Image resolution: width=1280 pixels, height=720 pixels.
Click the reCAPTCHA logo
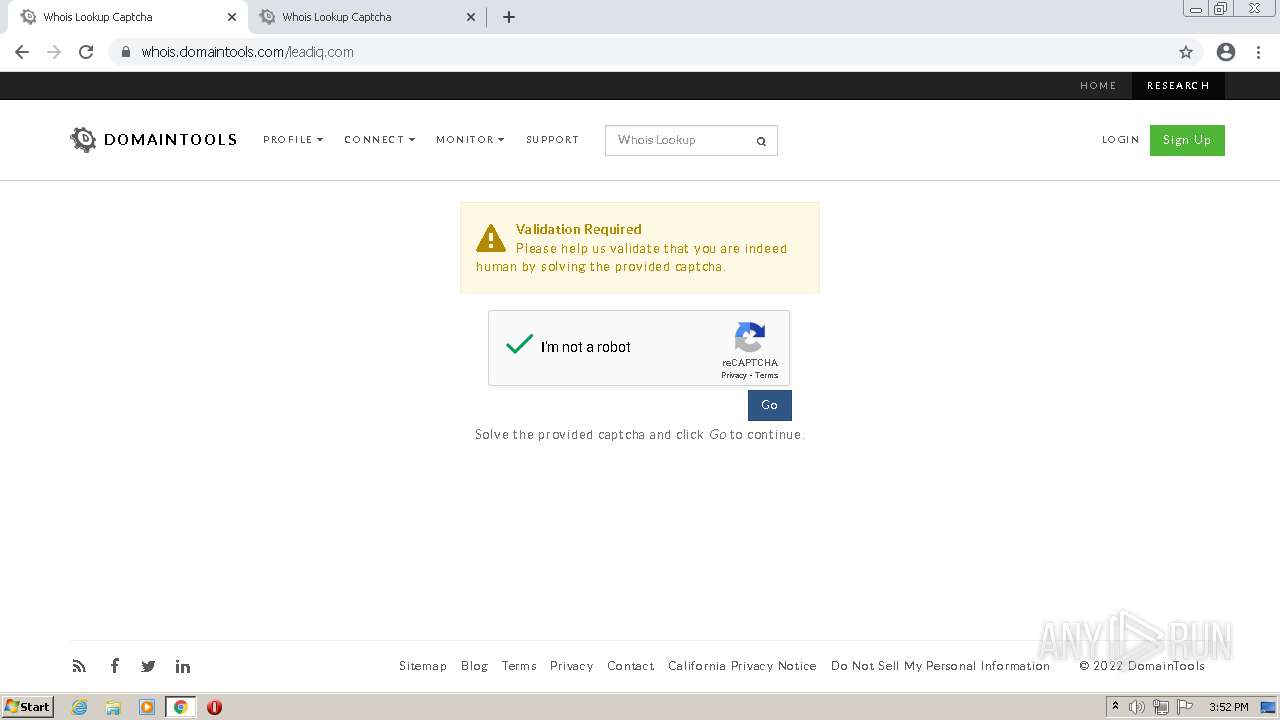pos(750,337)
